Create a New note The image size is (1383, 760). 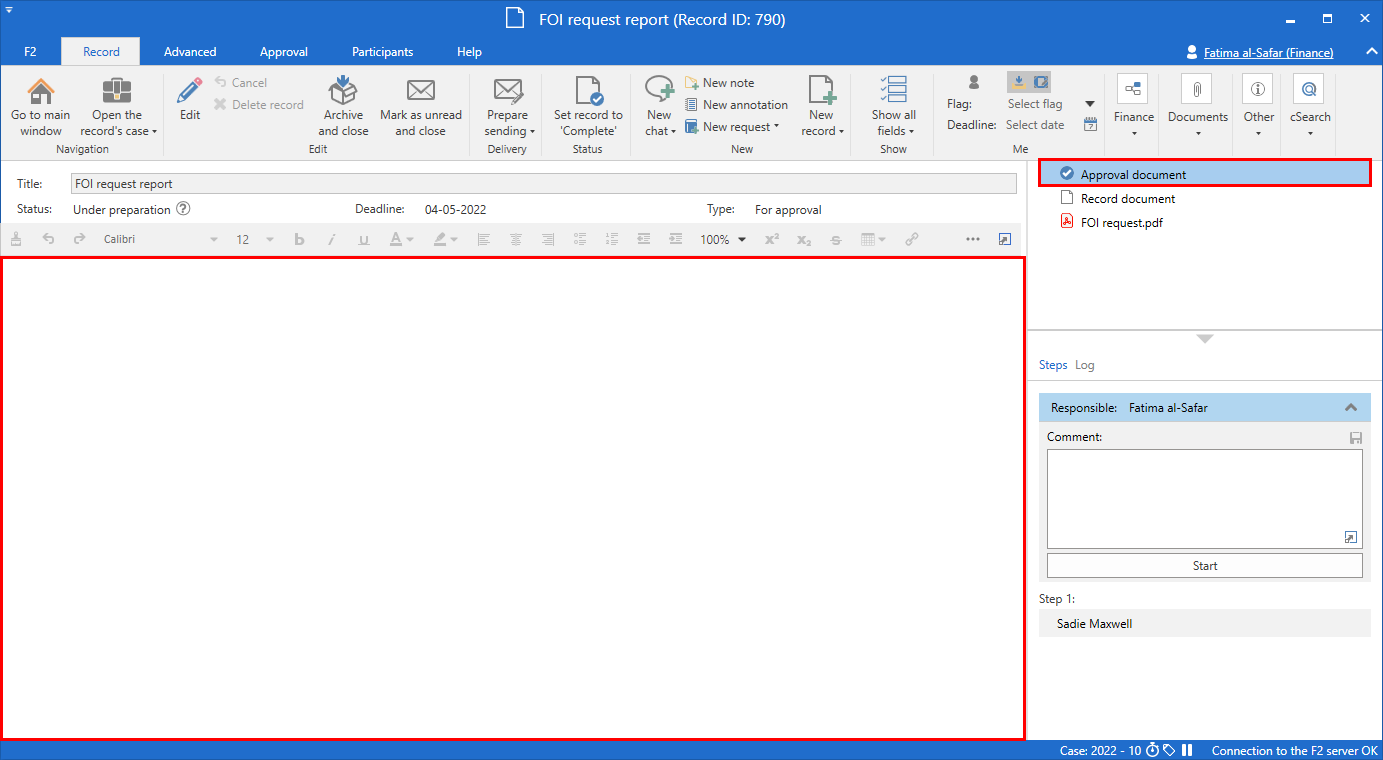point(719,83)
